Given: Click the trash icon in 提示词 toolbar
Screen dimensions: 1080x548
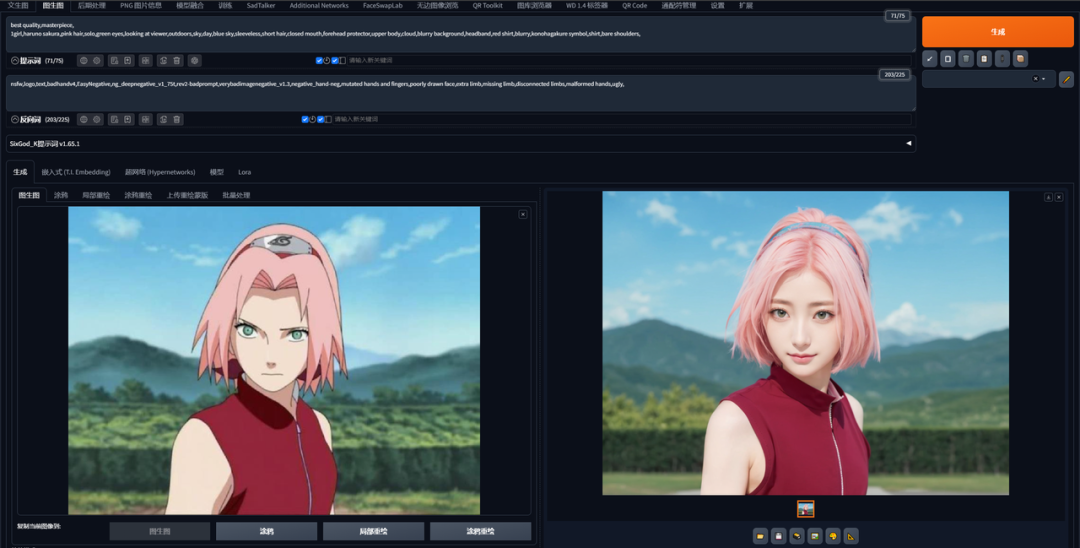Looking at the screenshot, I should pos(177,61).
